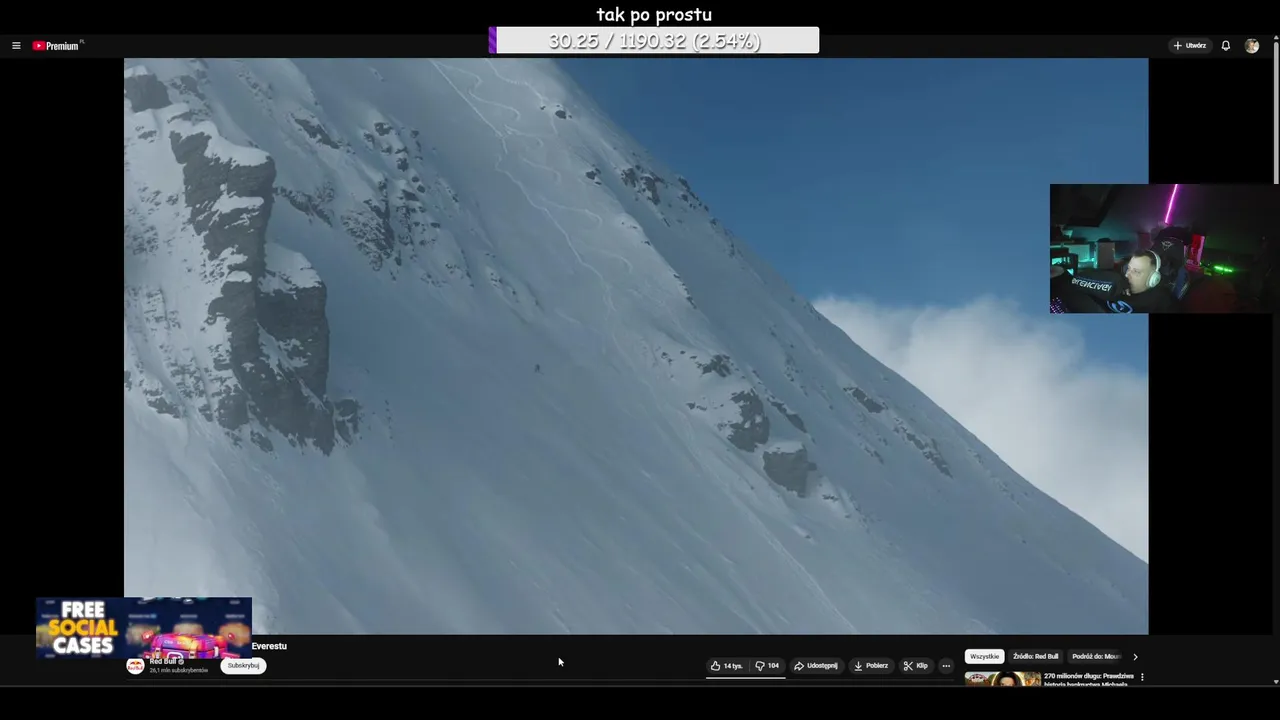Click the main video player to pause
This screenshot has width=1280, height=720.
coord(636,346)
